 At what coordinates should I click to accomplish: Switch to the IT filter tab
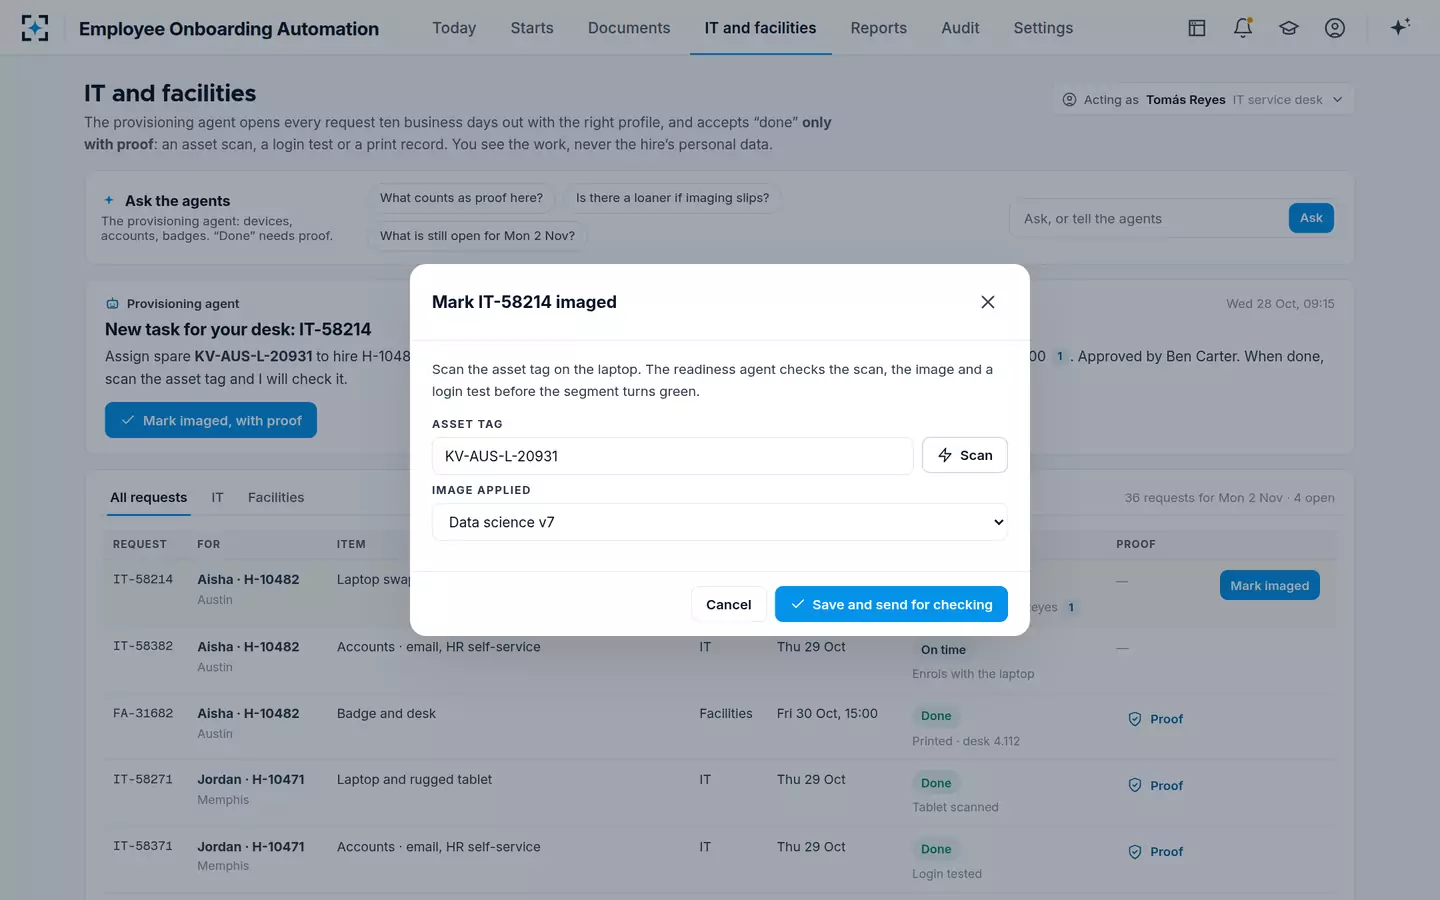click(x=217, y=497)
